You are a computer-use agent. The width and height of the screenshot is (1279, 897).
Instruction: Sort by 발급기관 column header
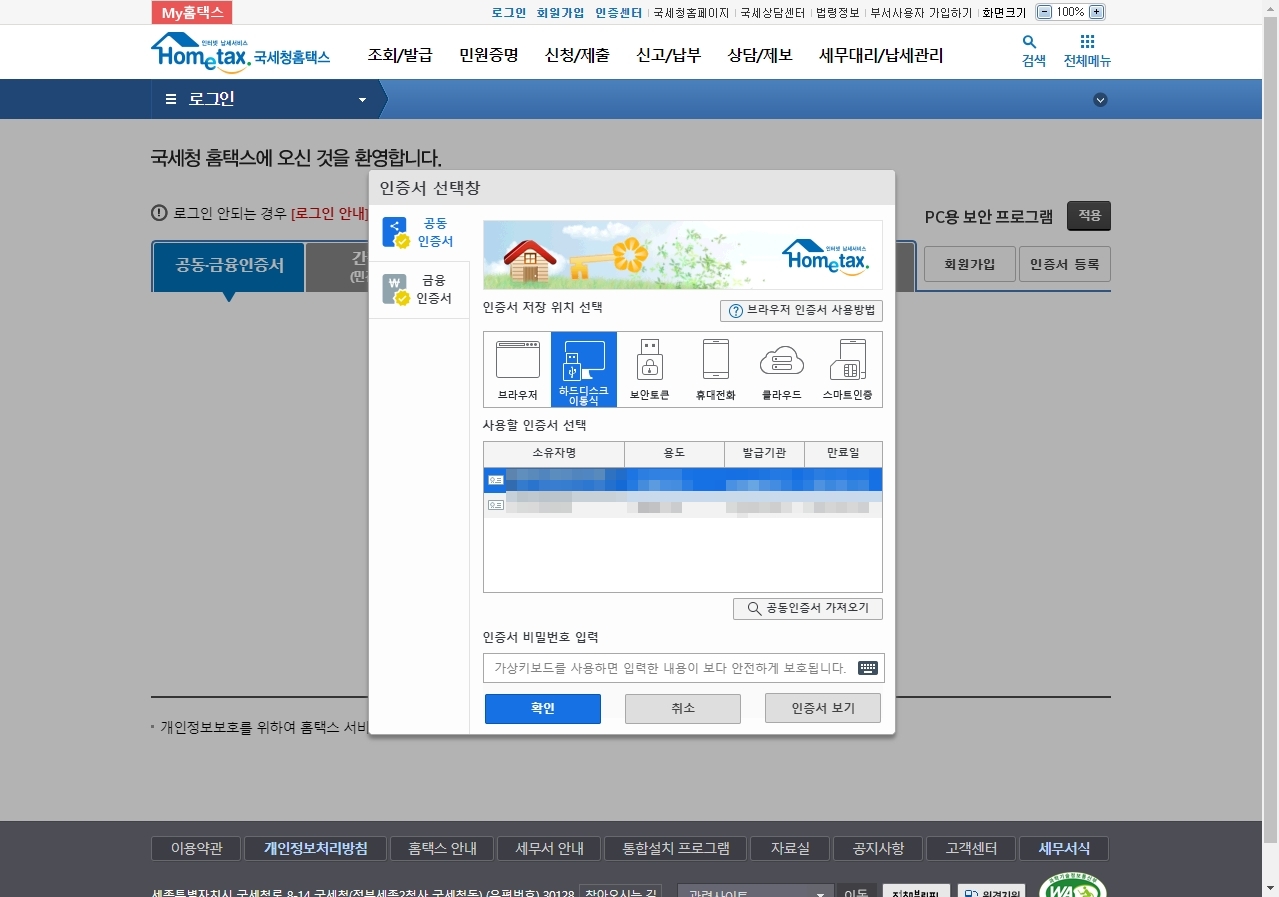(764, 454)
